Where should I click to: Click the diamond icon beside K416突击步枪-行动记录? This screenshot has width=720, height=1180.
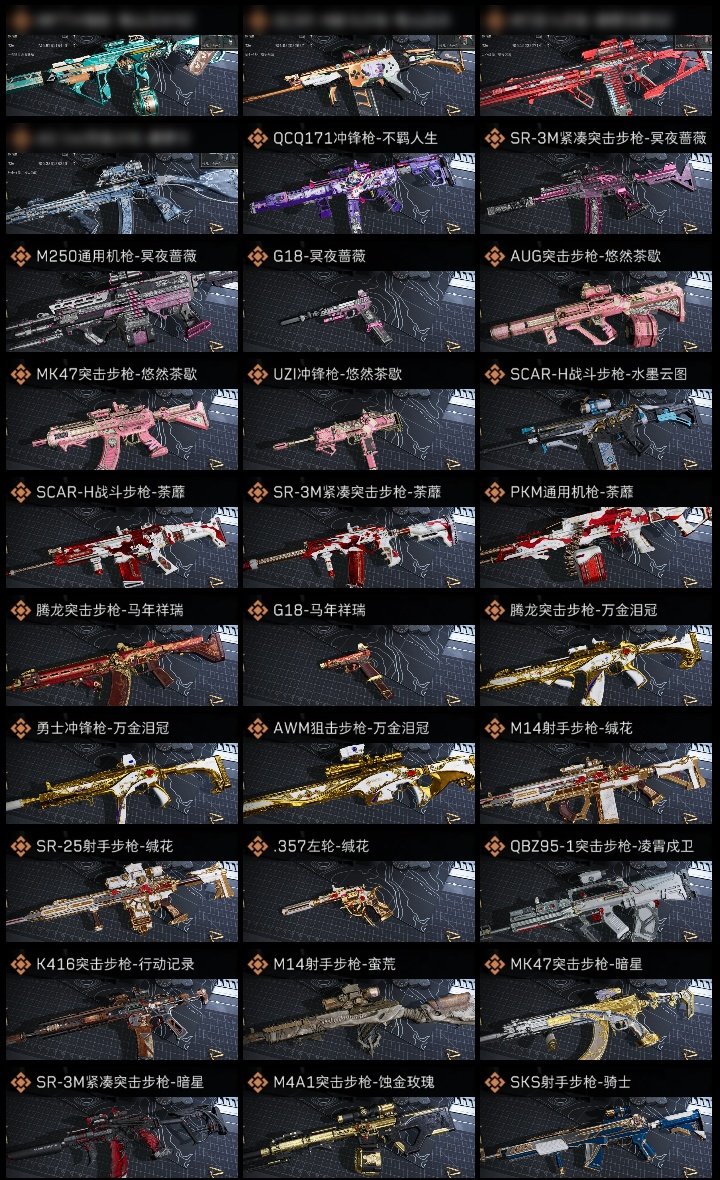tap(20, 965)
